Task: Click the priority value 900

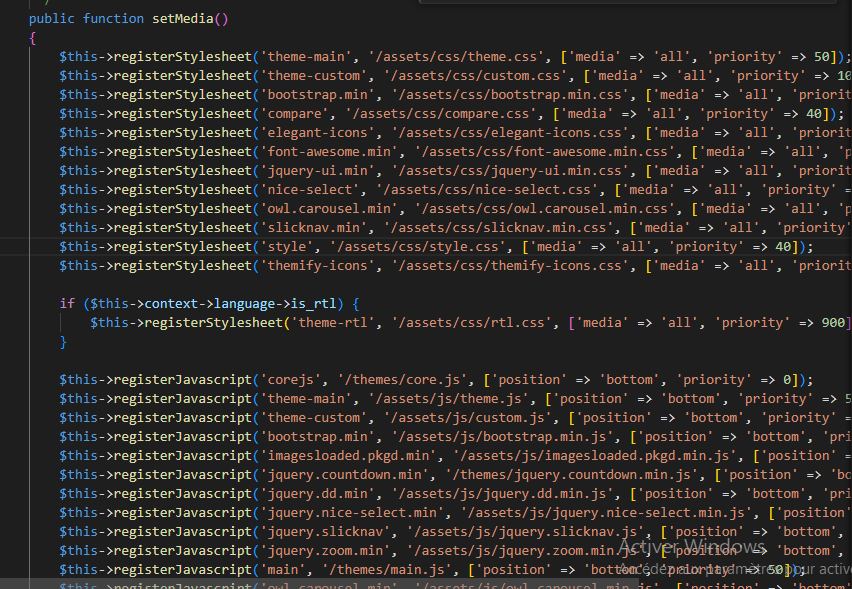Action: (x=834, y=323)
